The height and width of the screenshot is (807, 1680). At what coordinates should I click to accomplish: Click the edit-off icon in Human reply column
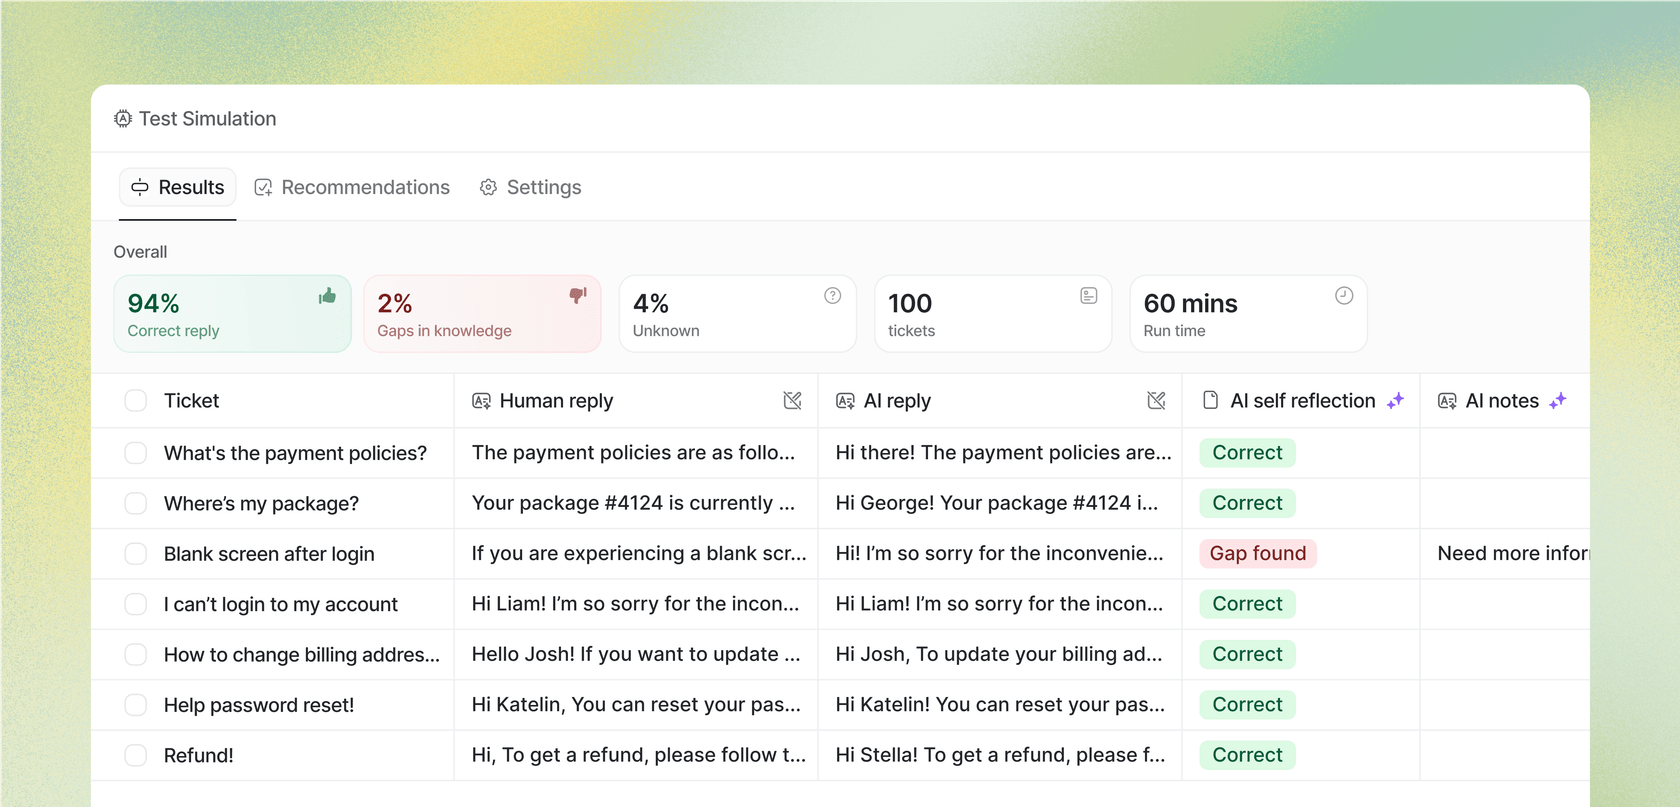point(792,401)
